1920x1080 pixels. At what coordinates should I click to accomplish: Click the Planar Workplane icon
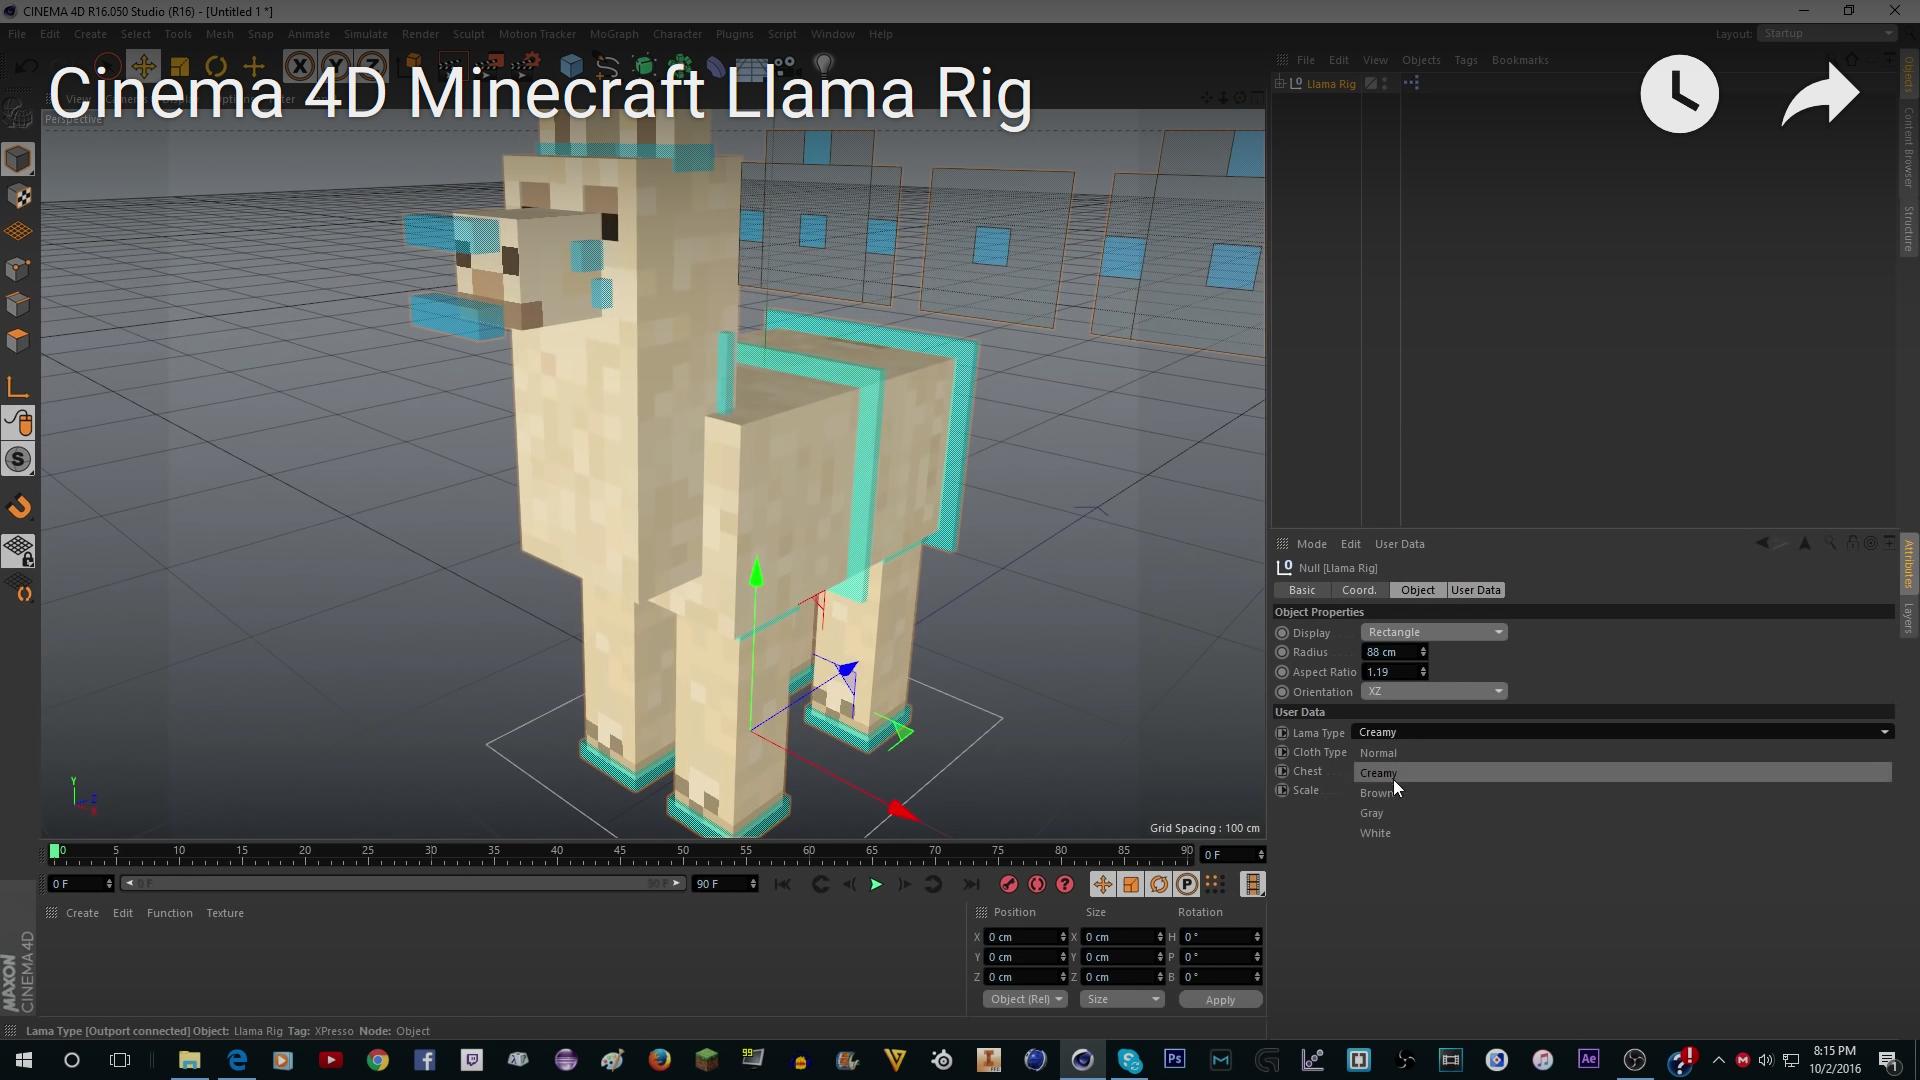pyautogui.click(x=18, y=587)
